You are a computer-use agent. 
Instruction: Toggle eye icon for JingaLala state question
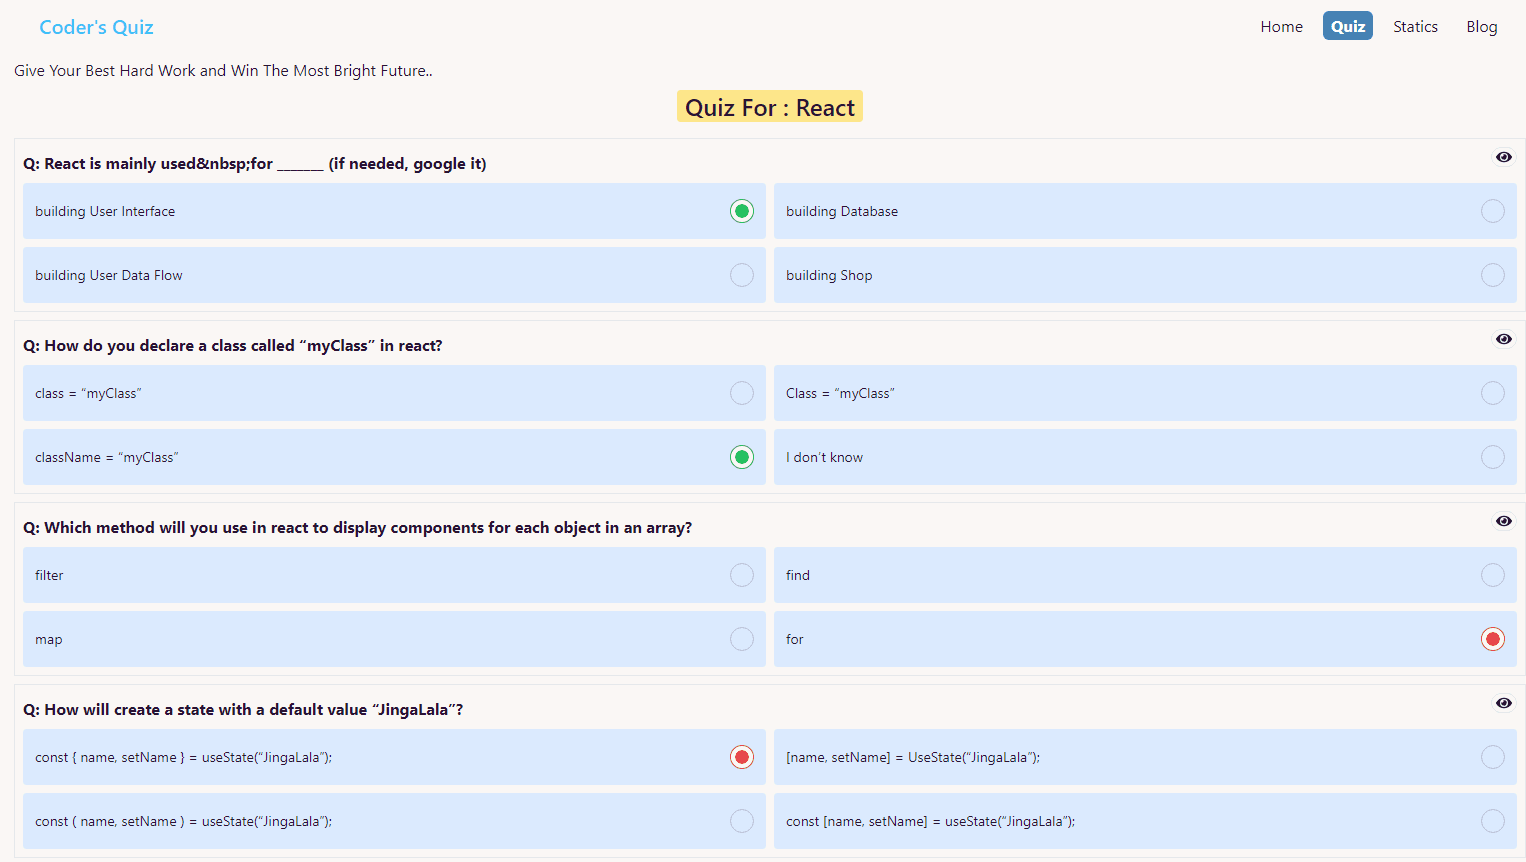1503,703
